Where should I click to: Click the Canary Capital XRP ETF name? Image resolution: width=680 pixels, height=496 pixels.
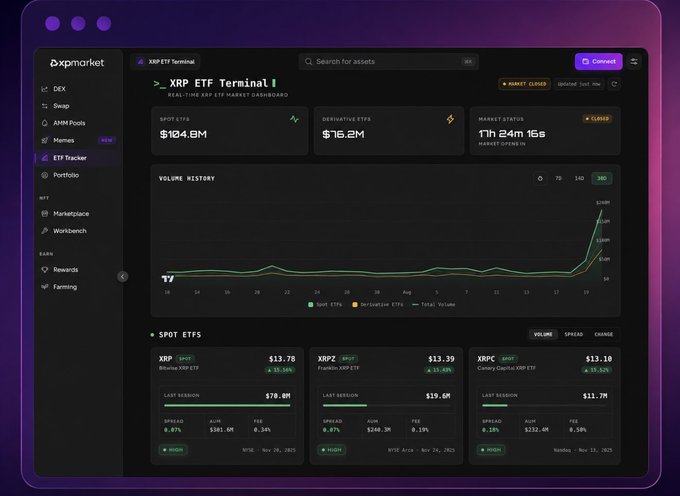tap(506, 368)
